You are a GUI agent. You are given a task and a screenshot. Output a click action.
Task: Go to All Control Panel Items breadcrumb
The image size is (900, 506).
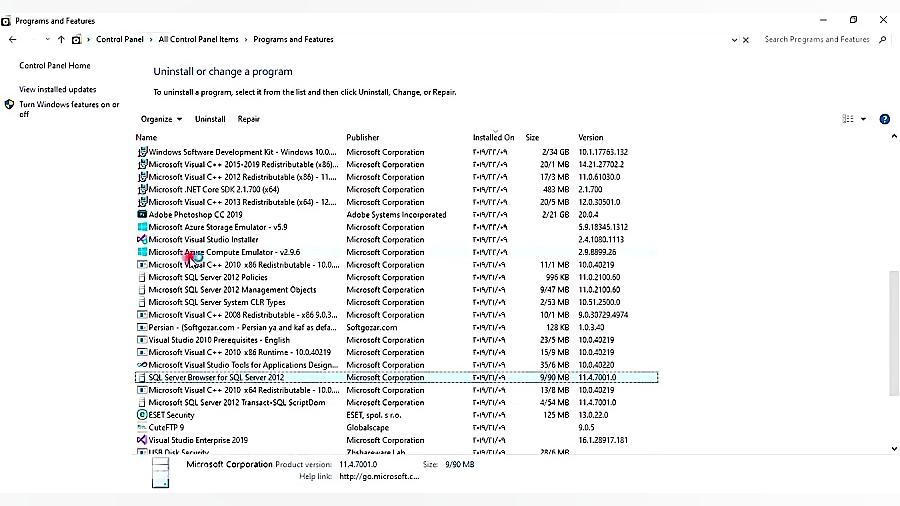[x=198, y=40]
